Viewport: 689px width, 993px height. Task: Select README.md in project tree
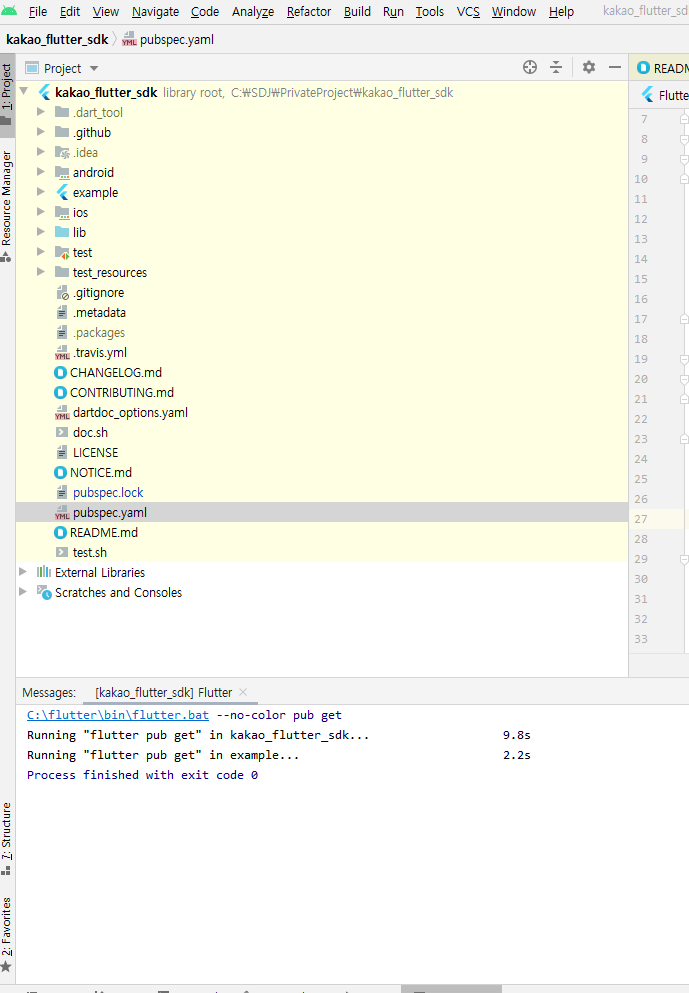103,532
